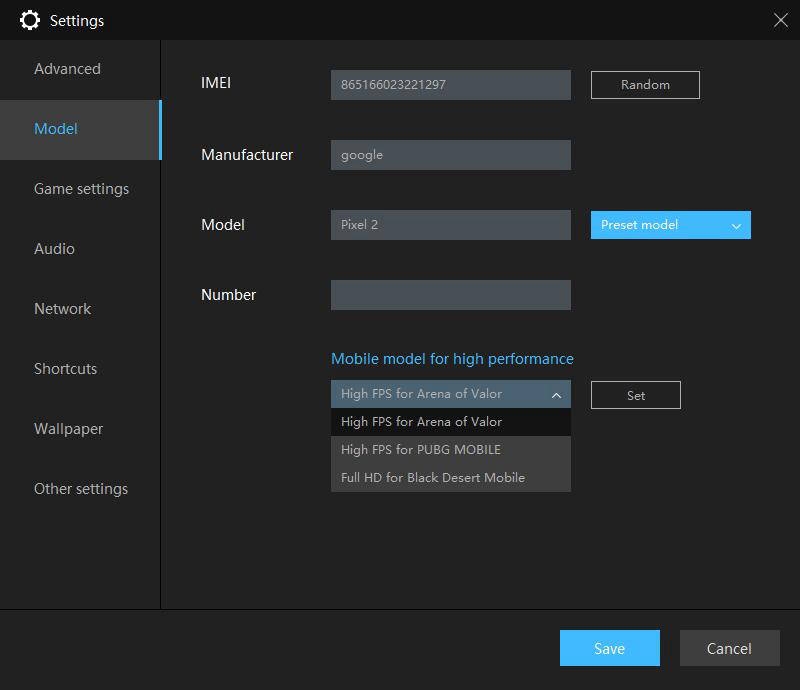Switch to Network settings
Image resolution: width=800 pixels, height=690 pixels.
click(62, 309)
